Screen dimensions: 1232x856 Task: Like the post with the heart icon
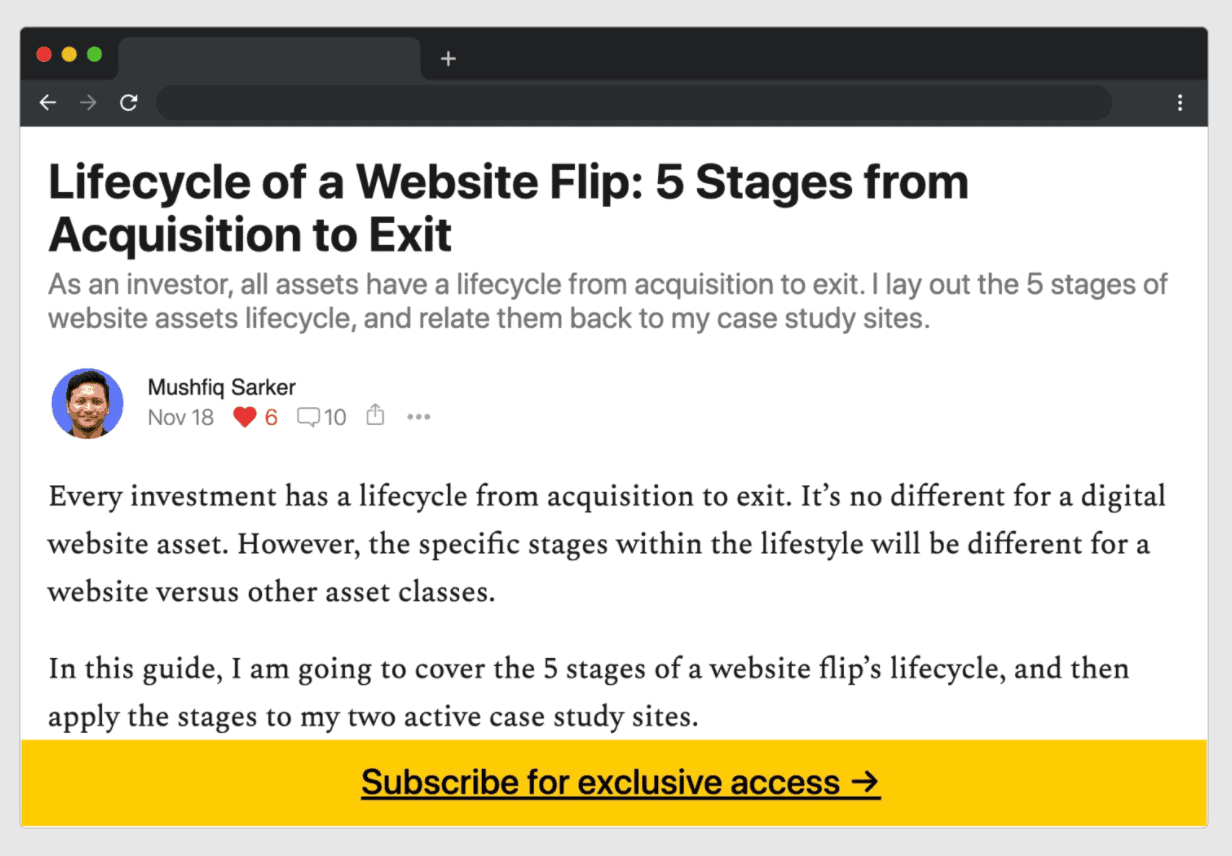point(245,417)
